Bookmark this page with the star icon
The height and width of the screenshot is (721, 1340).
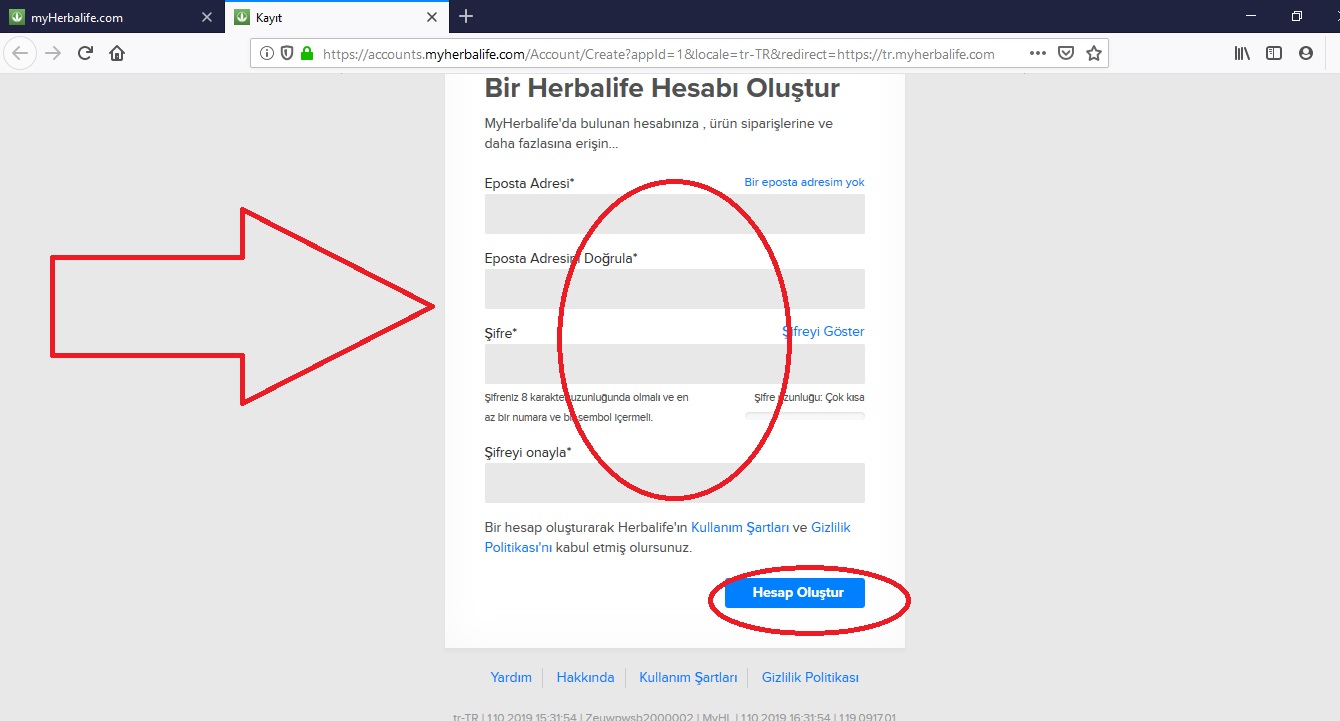coord(1094,54)
